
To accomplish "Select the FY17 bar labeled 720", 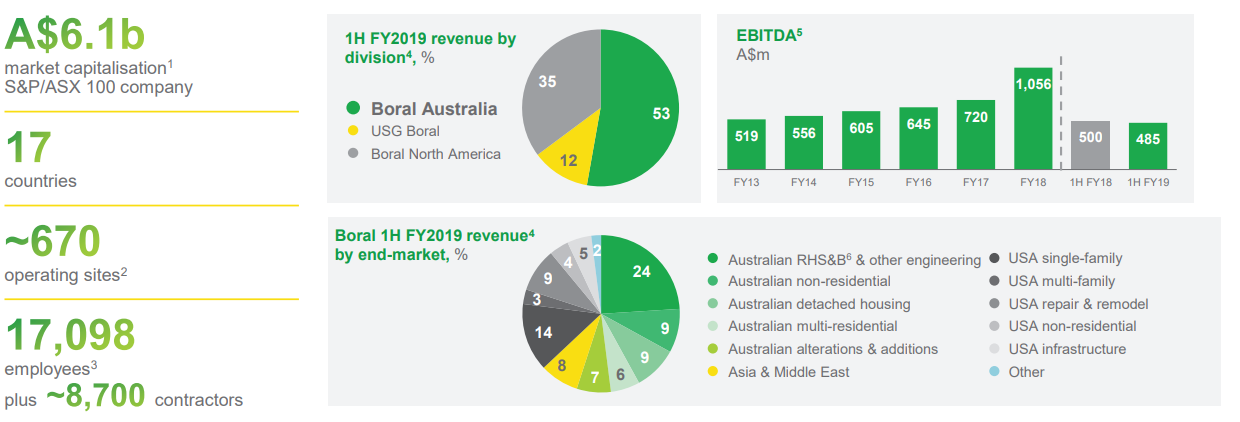I will (976, 134).
